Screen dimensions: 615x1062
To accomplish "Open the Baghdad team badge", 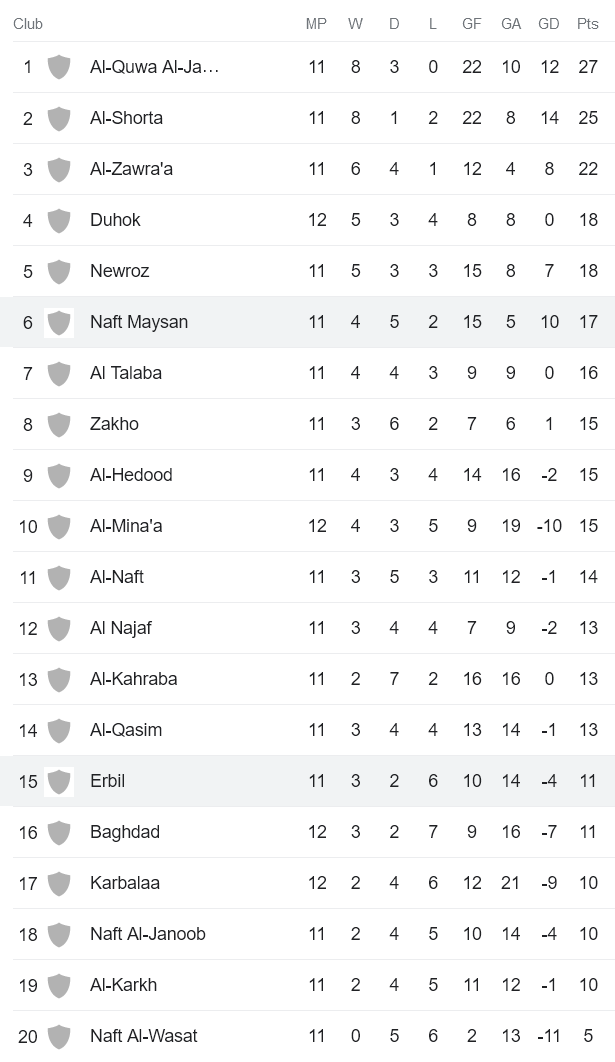I will click(61, 831).
